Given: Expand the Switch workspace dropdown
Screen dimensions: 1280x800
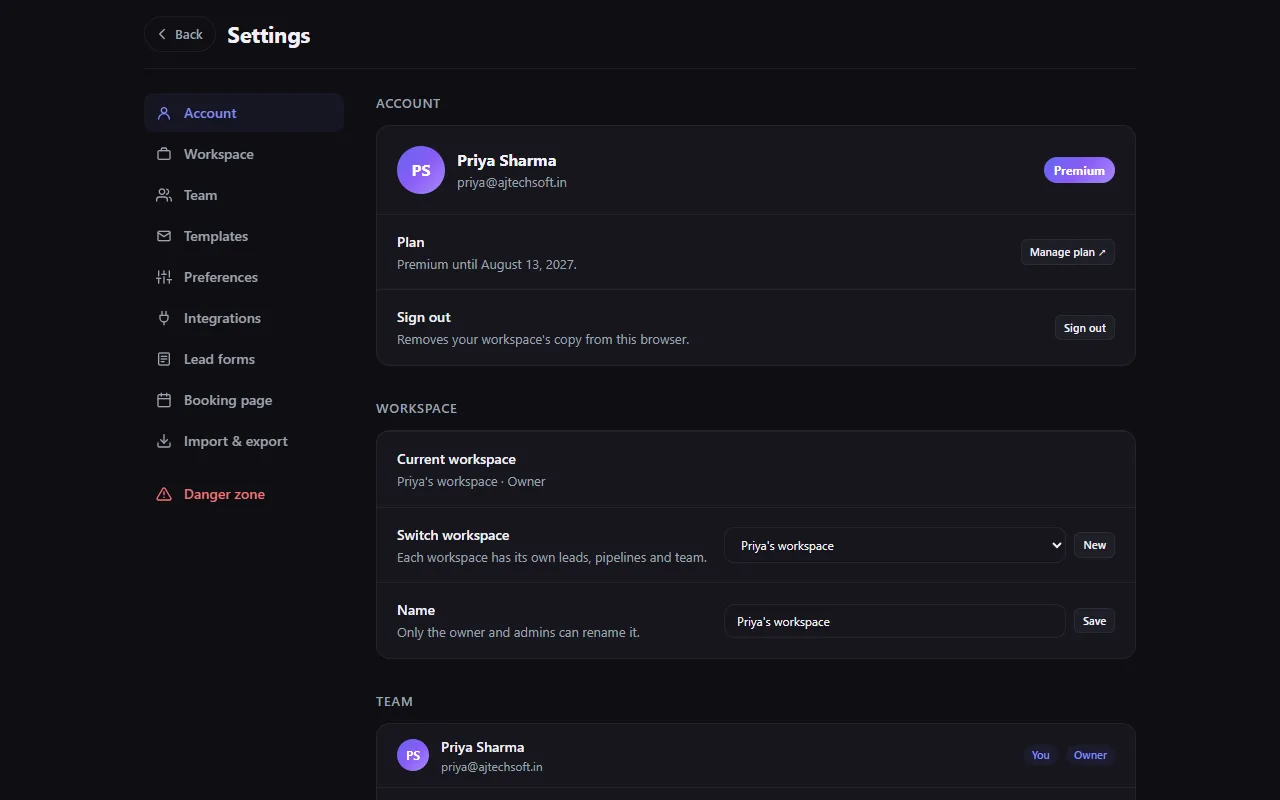Looking at the screenshot, I should click(x=894, y=545).
